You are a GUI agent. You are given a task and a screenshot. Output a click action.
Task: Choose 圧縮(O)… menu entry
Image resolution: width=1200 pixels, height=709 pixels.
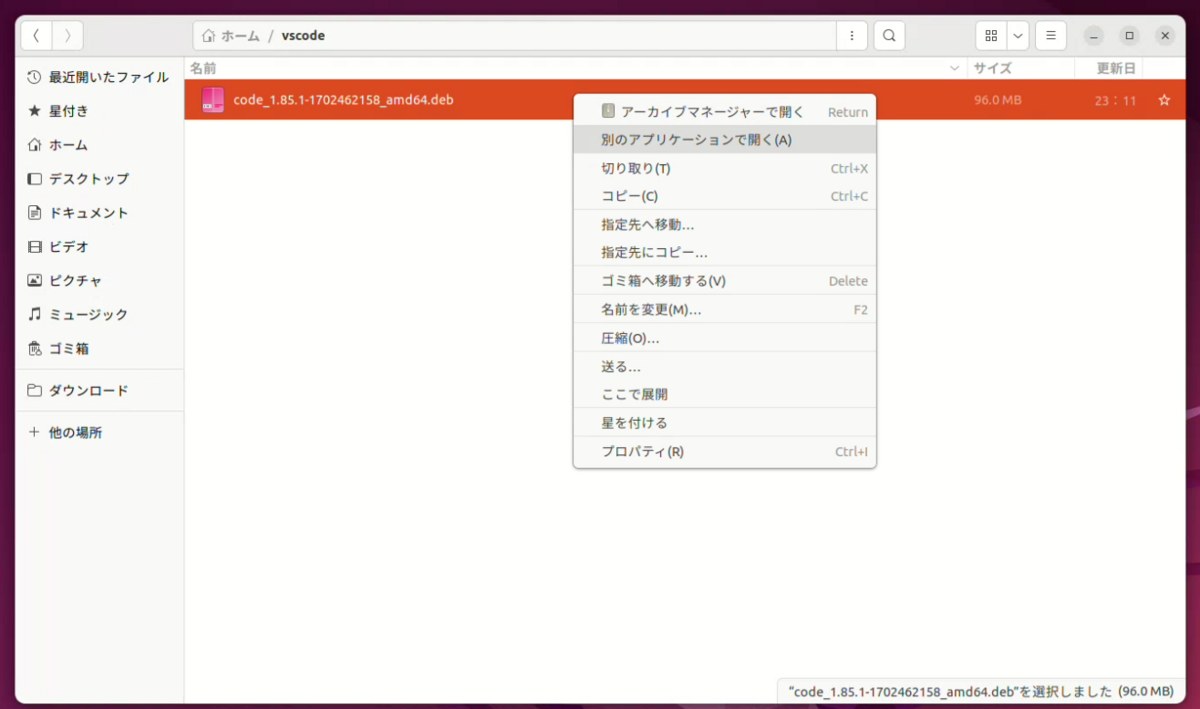point(724,338)
